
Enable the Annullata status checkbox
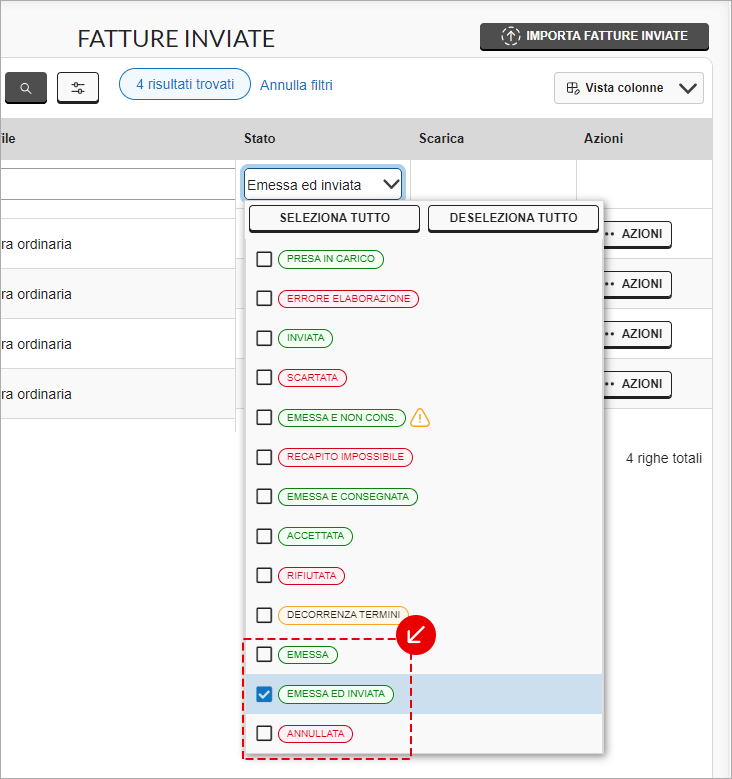point(264,733)
